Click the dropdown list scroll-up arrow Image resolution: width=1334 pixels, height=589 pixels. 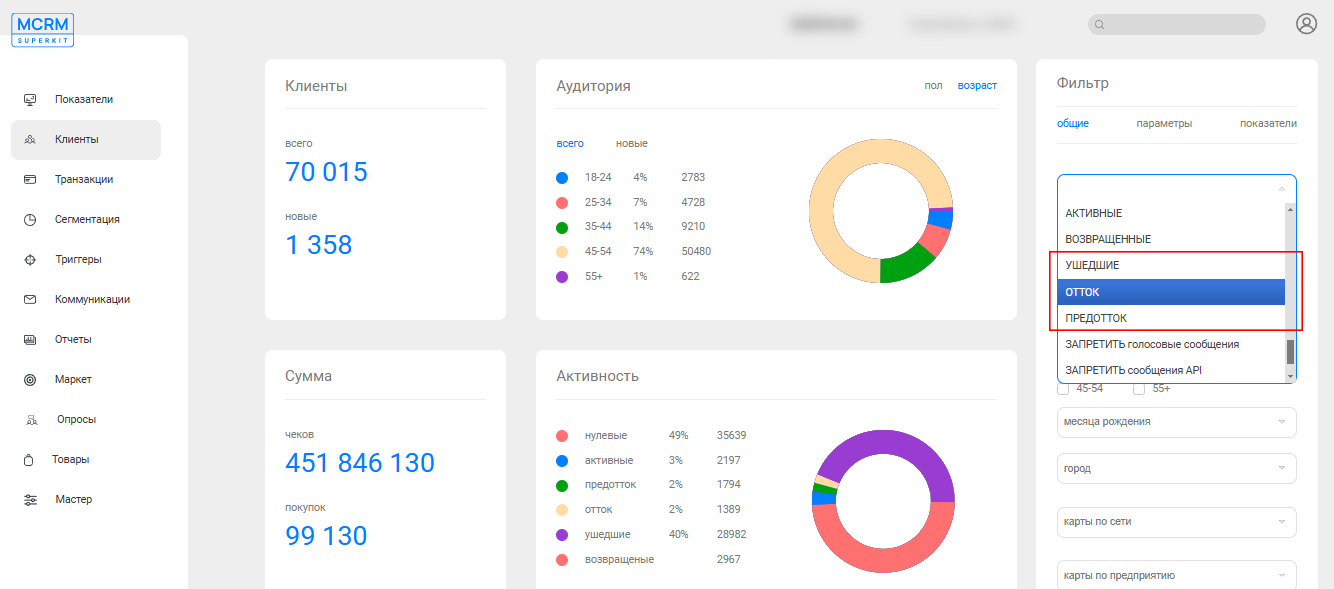coord(1290,209)
